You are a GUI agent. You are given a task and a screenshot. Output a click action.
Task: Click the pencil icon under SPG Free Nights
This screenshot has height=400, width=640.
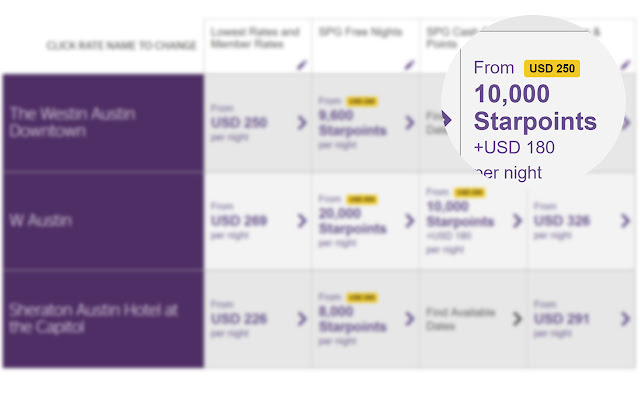point(409,64)
